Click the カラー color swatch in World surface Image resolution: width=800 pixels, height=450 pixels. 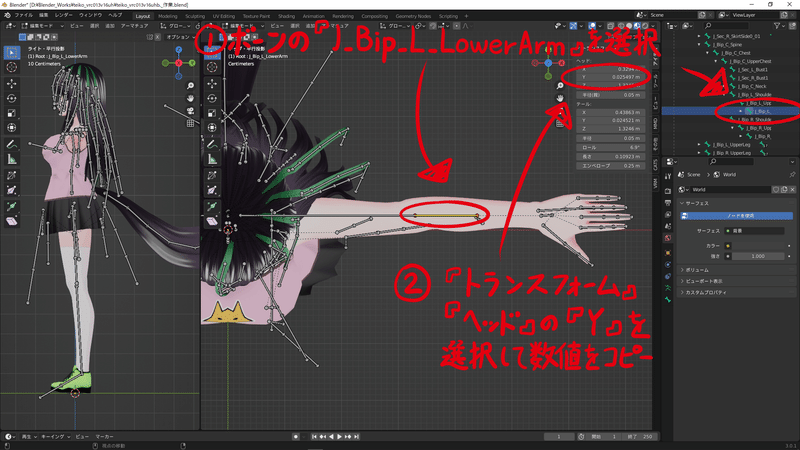pos(758,246)
